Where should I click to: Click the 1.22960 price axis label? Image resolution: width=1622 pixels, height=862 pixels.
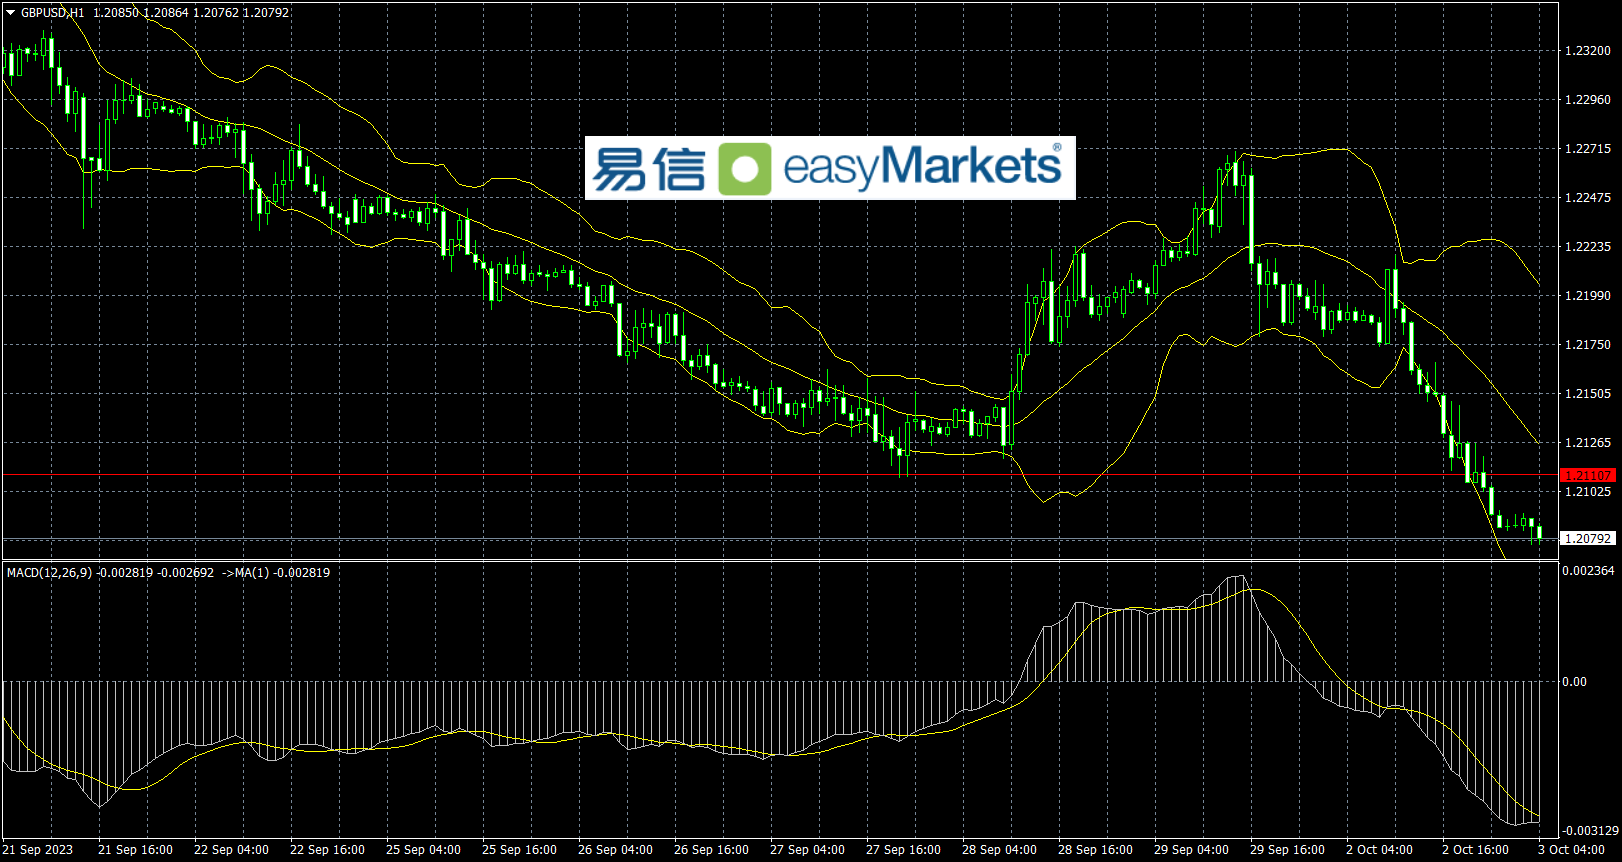point(1588,100)
